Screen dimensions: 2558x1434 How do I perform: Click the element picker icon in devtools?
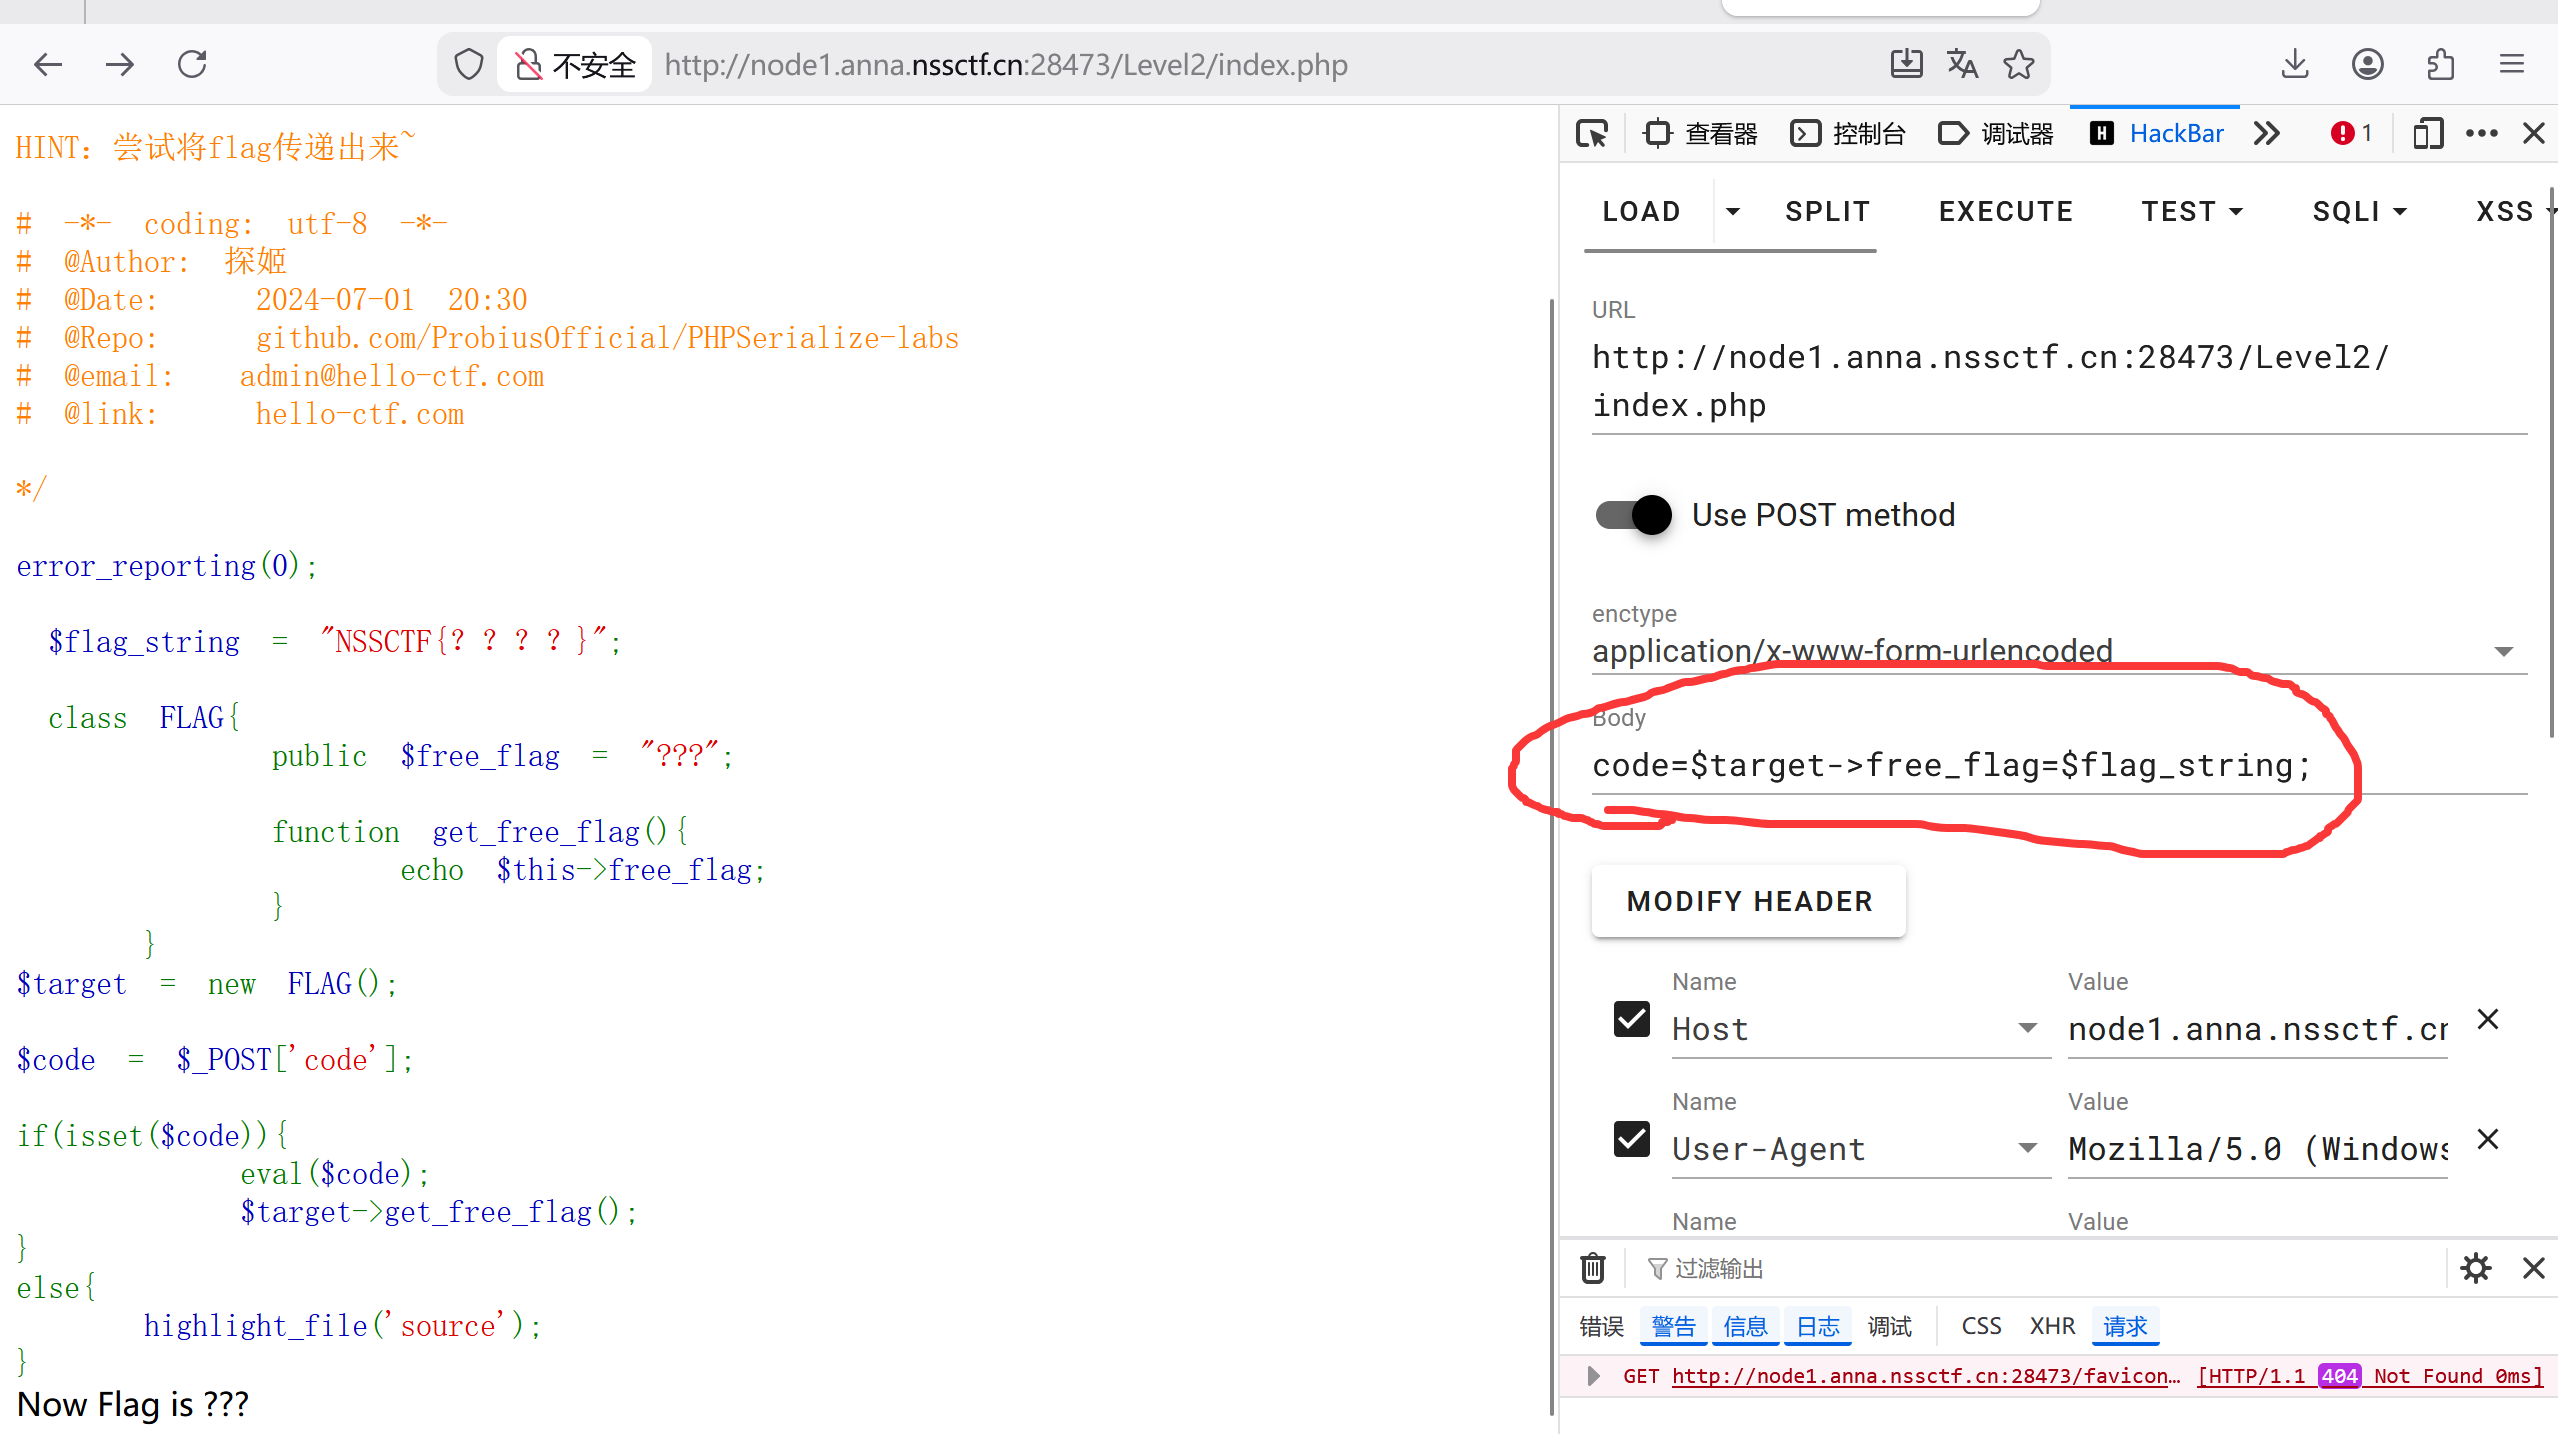(1592, 133)
